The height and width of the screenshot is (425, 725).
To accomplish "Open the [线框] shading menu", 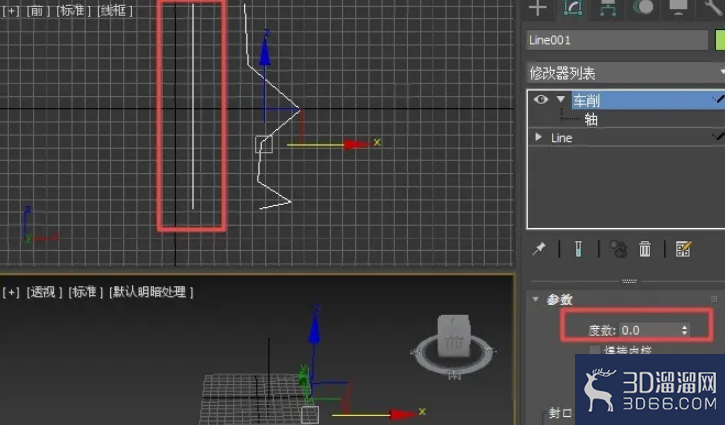I will point(115,11).
